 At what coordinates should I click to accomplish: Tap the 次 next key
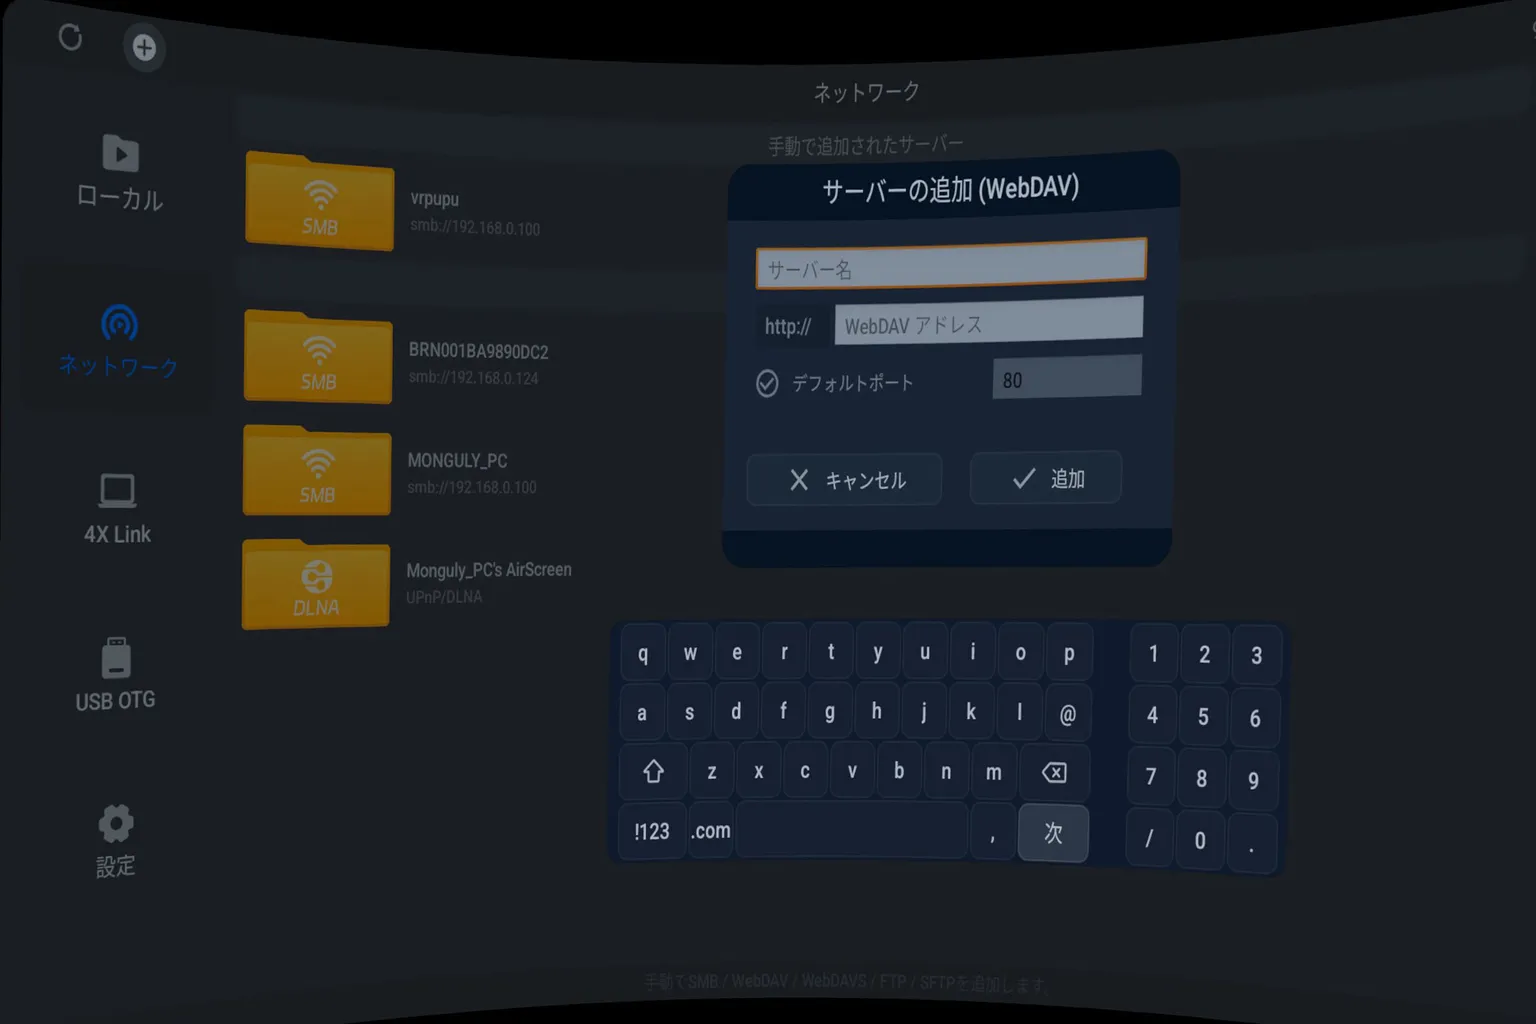pos(1053,833)
